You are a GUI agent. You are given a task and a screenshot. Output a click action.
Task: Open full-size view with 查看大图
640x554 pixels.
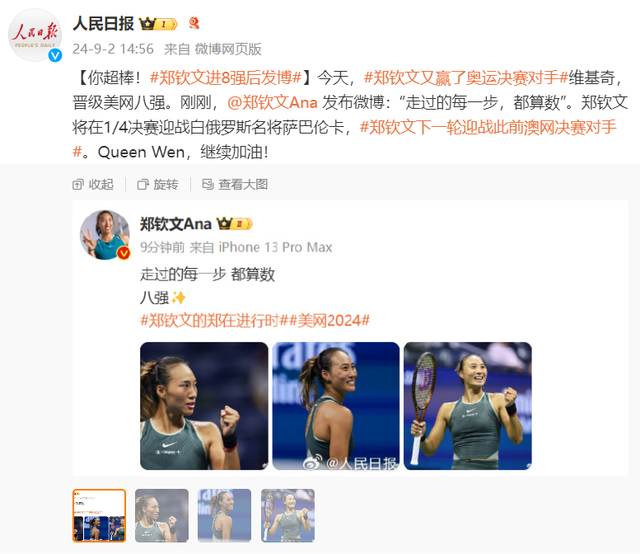[235, 185]
